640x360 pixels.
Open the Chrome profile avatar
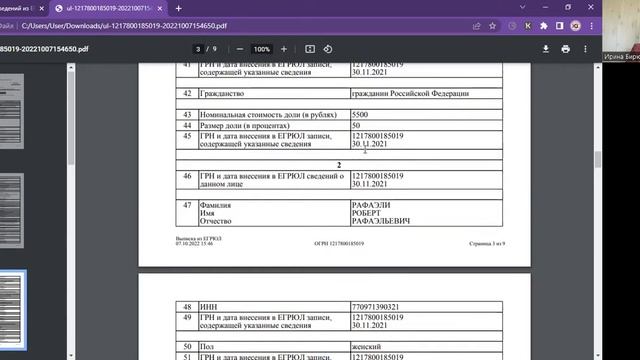pyautogui.click(x=576, y=26)
